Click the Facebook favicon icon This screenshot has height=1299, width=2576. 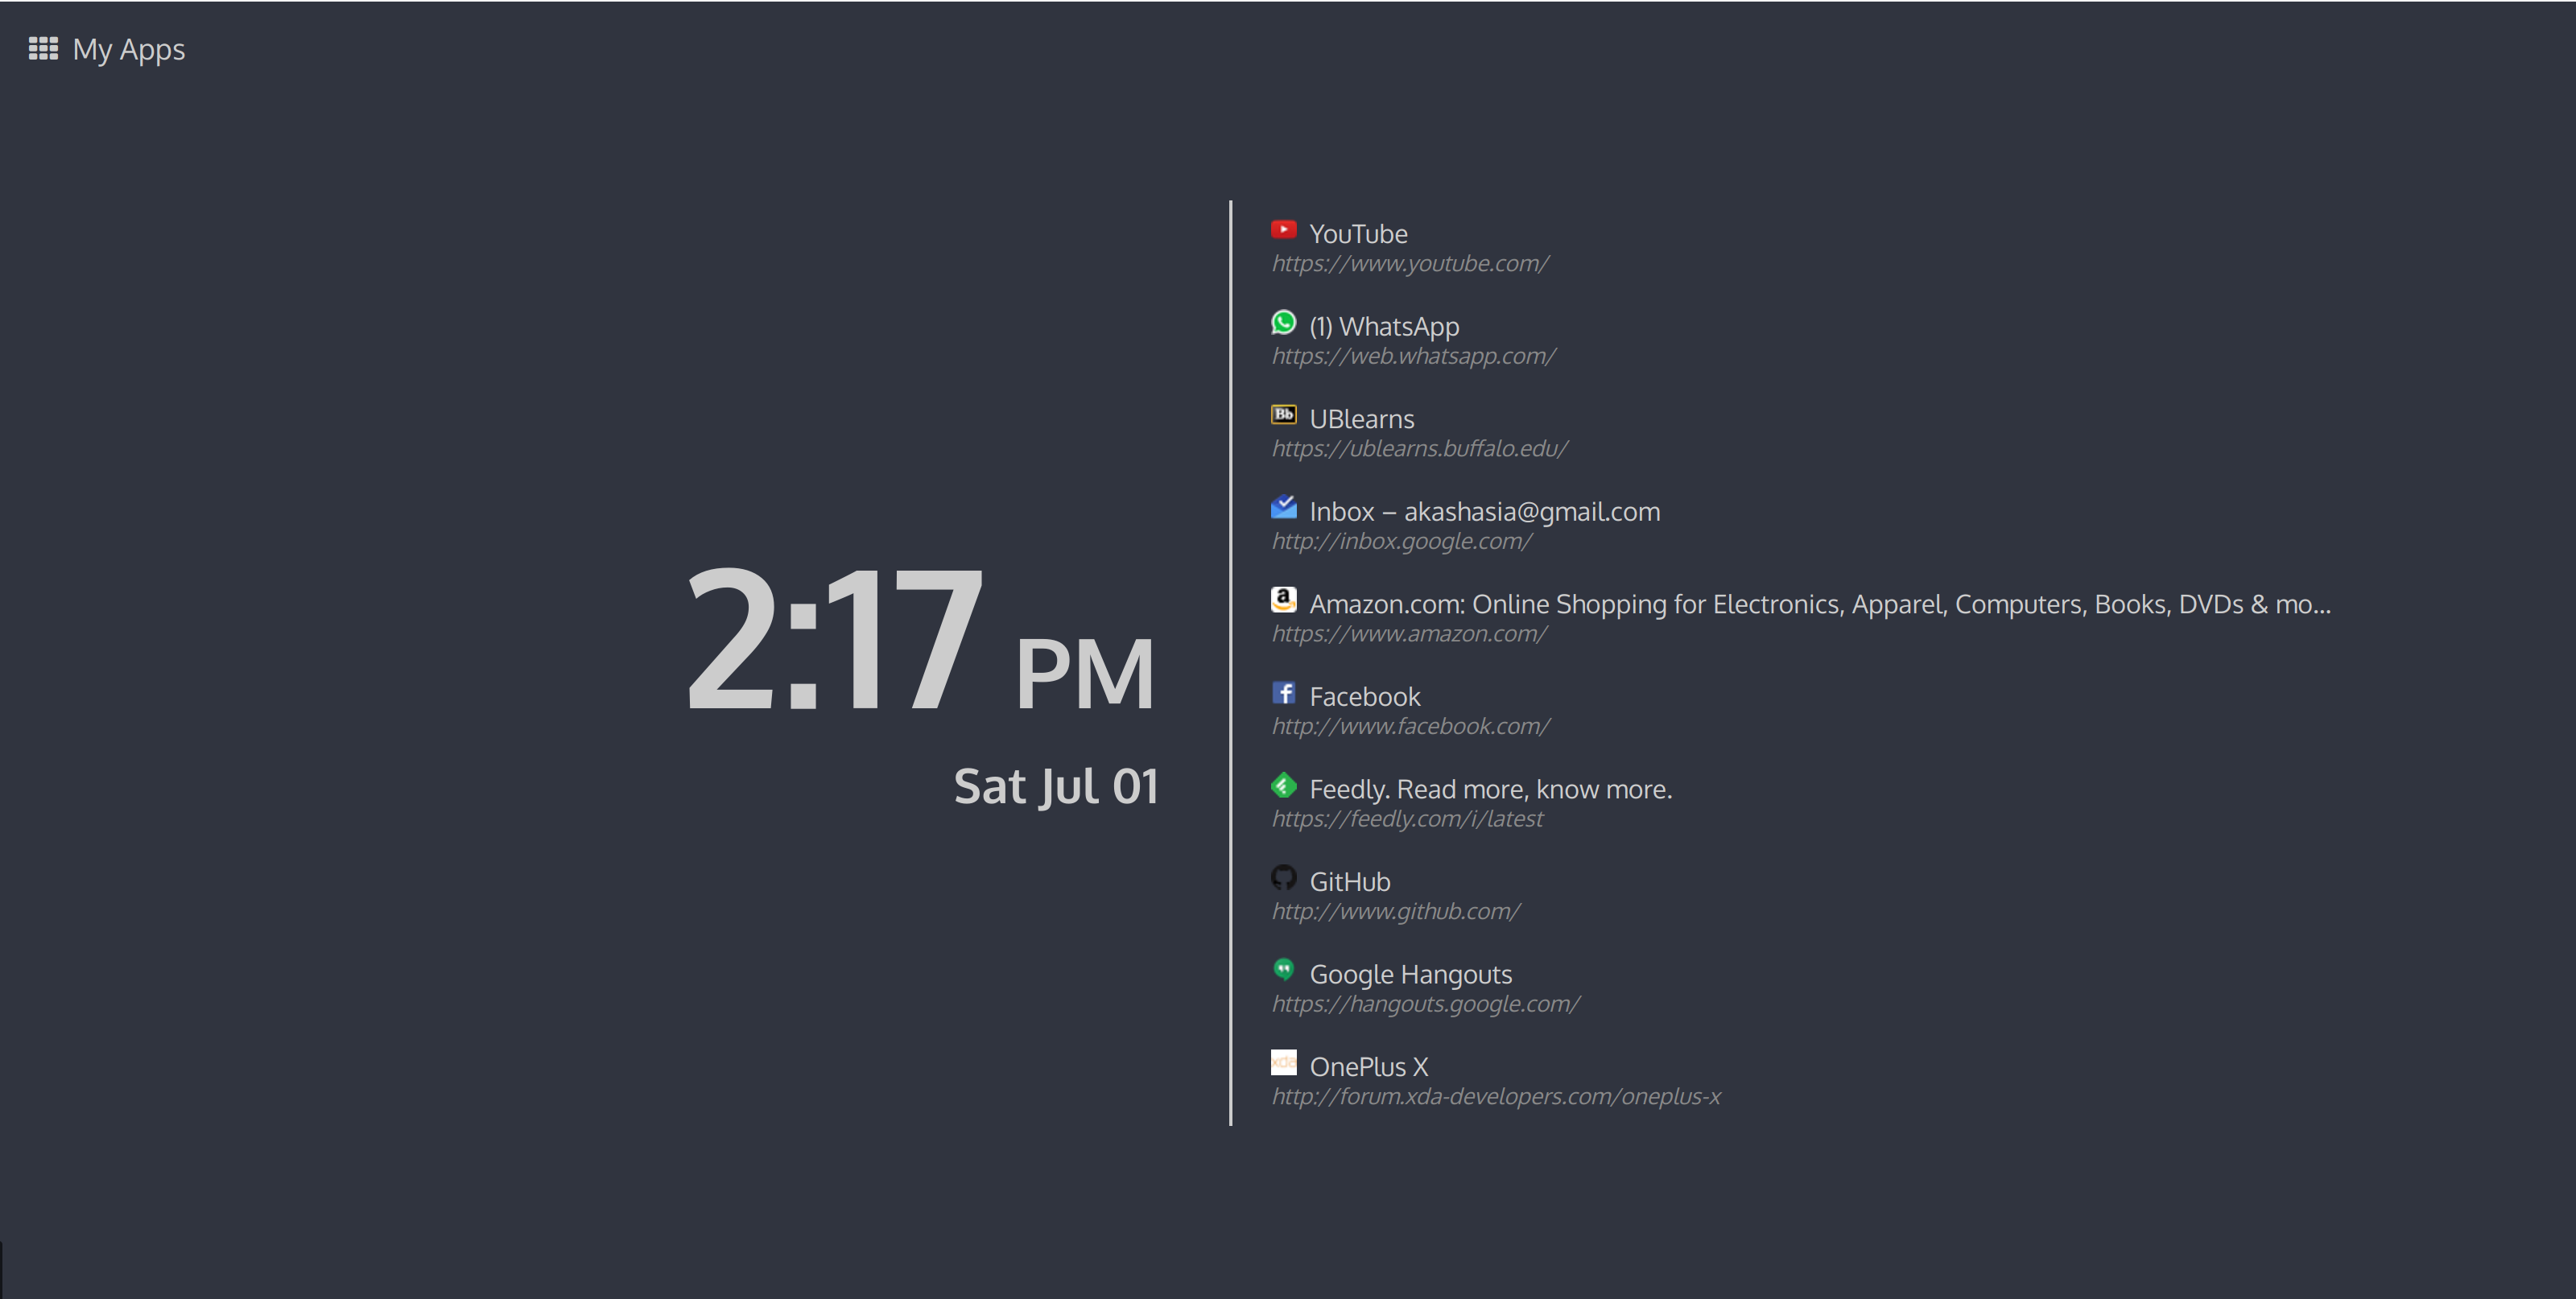[1283, 693]
